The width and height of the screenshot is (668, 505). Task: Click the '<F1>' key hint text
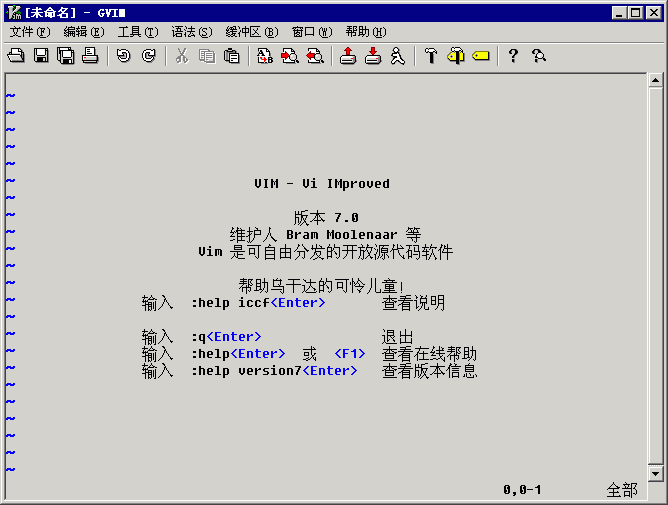point(350,354)
